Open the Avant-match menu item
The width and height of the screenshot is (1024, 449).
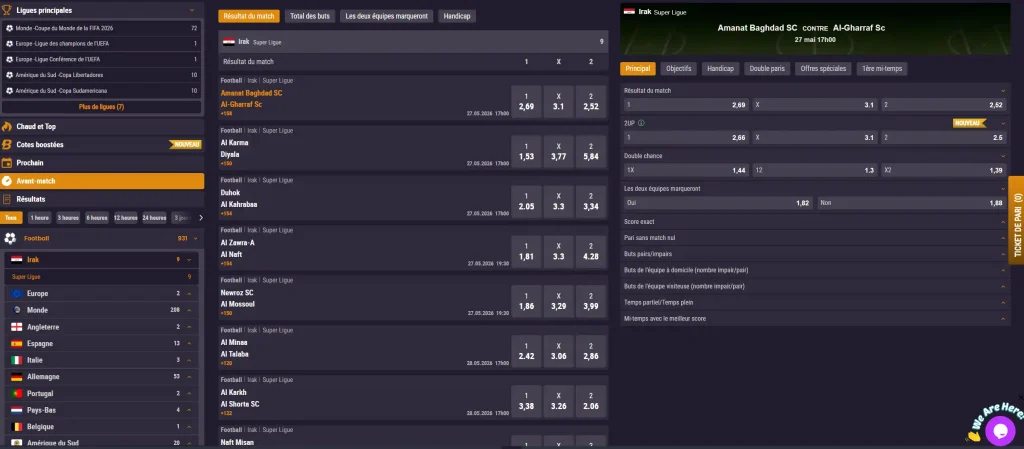click(103, 181)
